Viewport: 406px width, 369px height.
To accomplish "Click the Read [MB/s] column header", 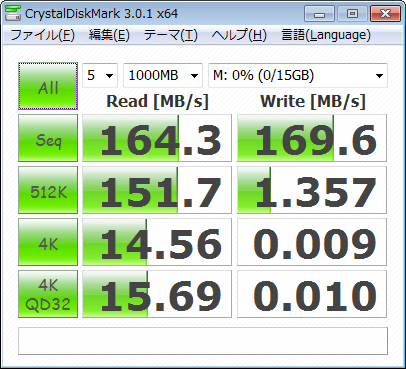I will point(157,101).
